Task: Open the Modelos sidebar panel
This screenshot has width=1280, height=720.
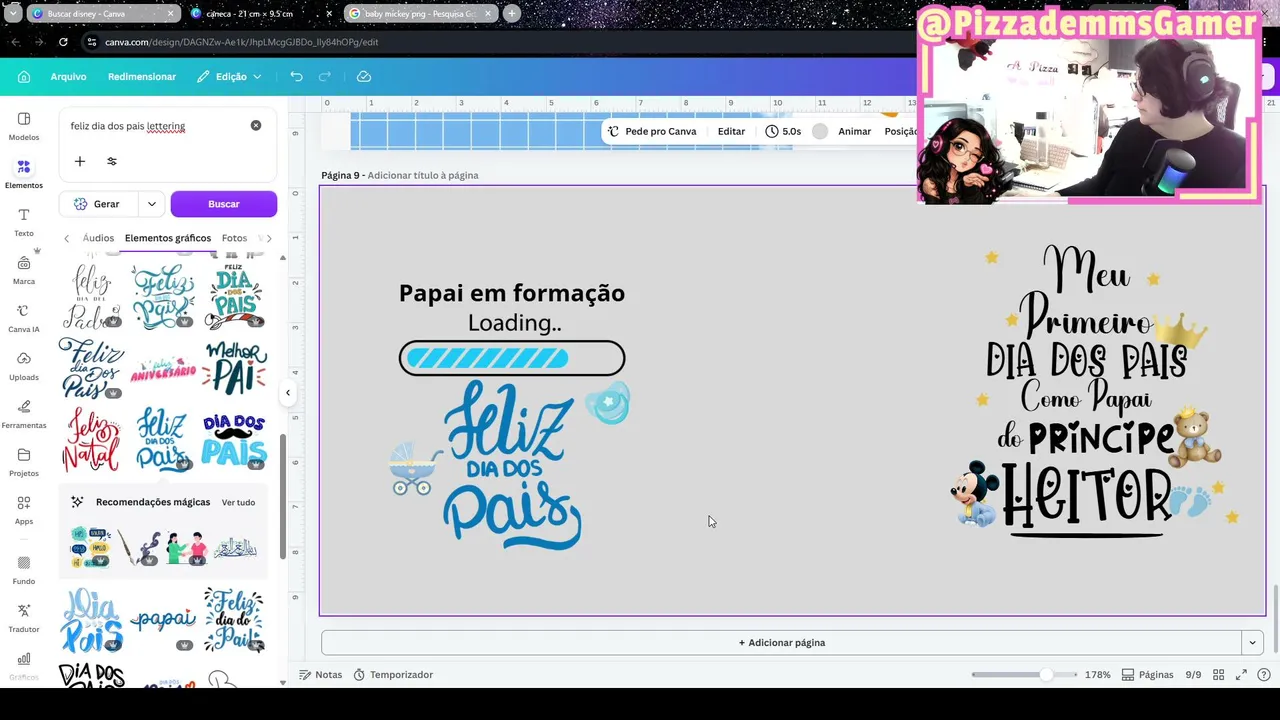Action: click(x=24, y=126)
